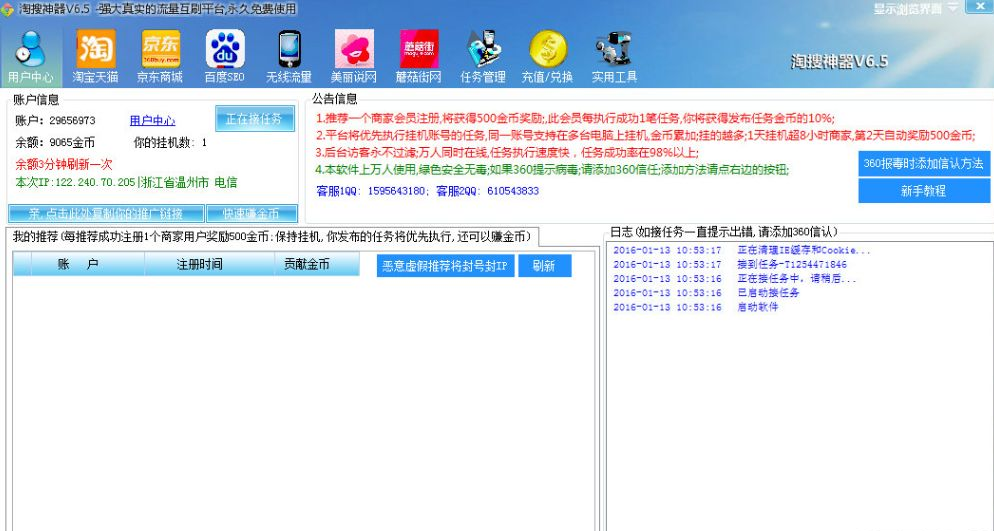Click the 刷新 refresh button

(544, 266)
